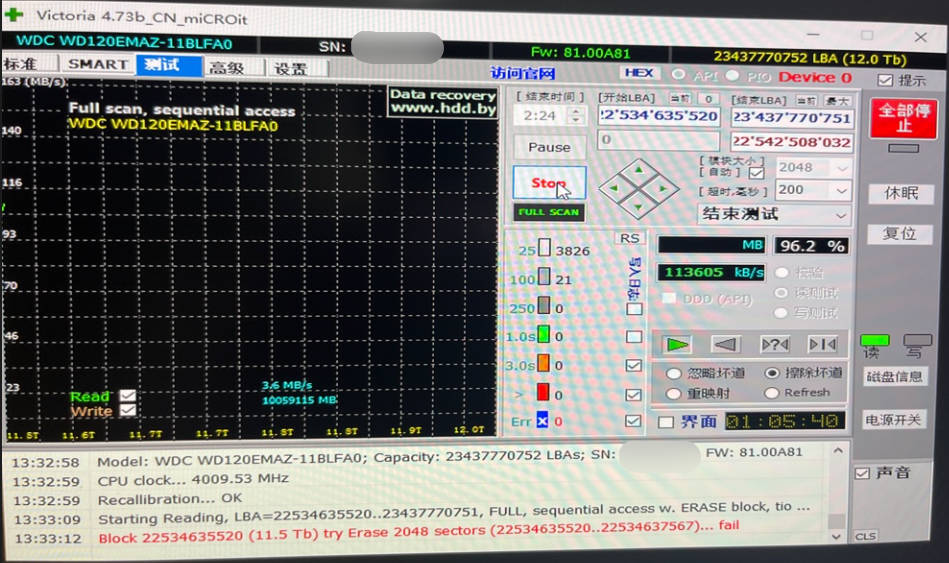
Task: Click the green plus Victoria app icon
Action: point(13,15)
